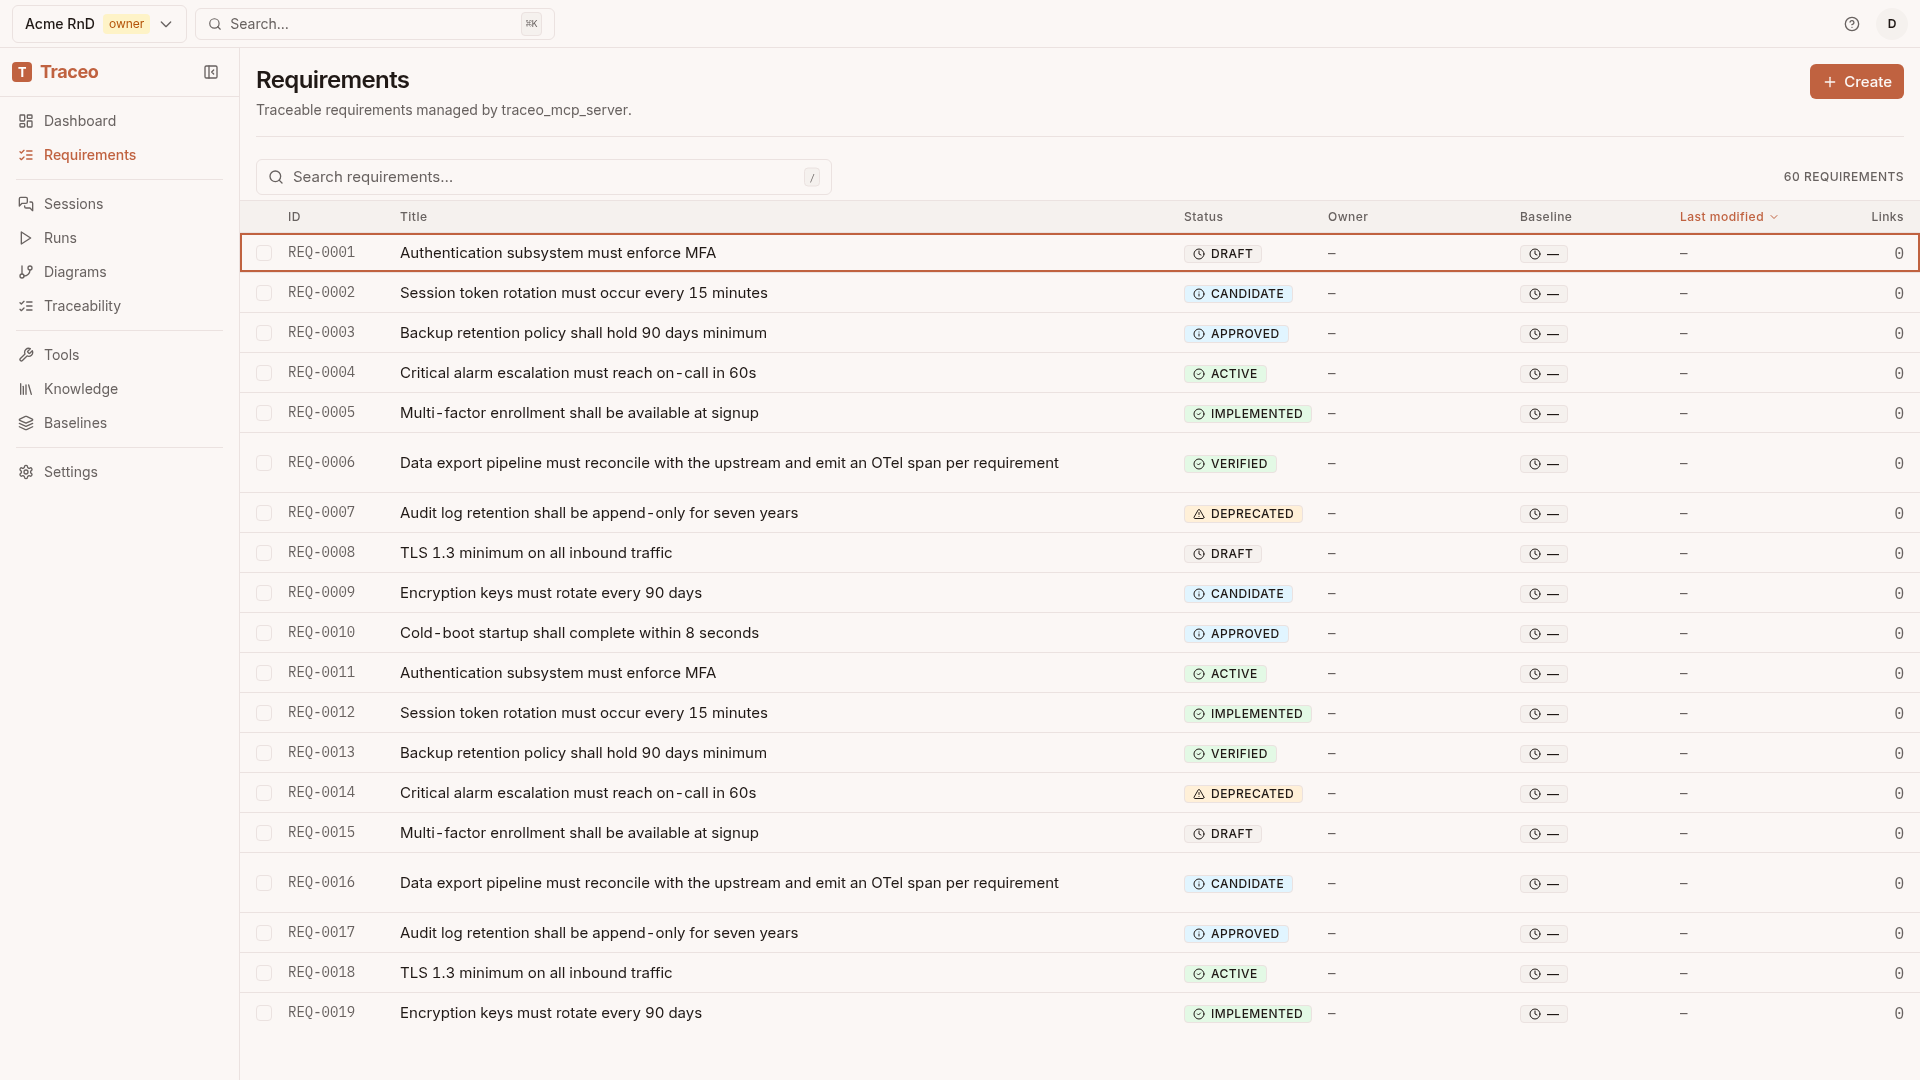Click the title of REQ-0017 Audit log retention
The width and height of the screenshot is (1920, 1080).
coord(599,933)
